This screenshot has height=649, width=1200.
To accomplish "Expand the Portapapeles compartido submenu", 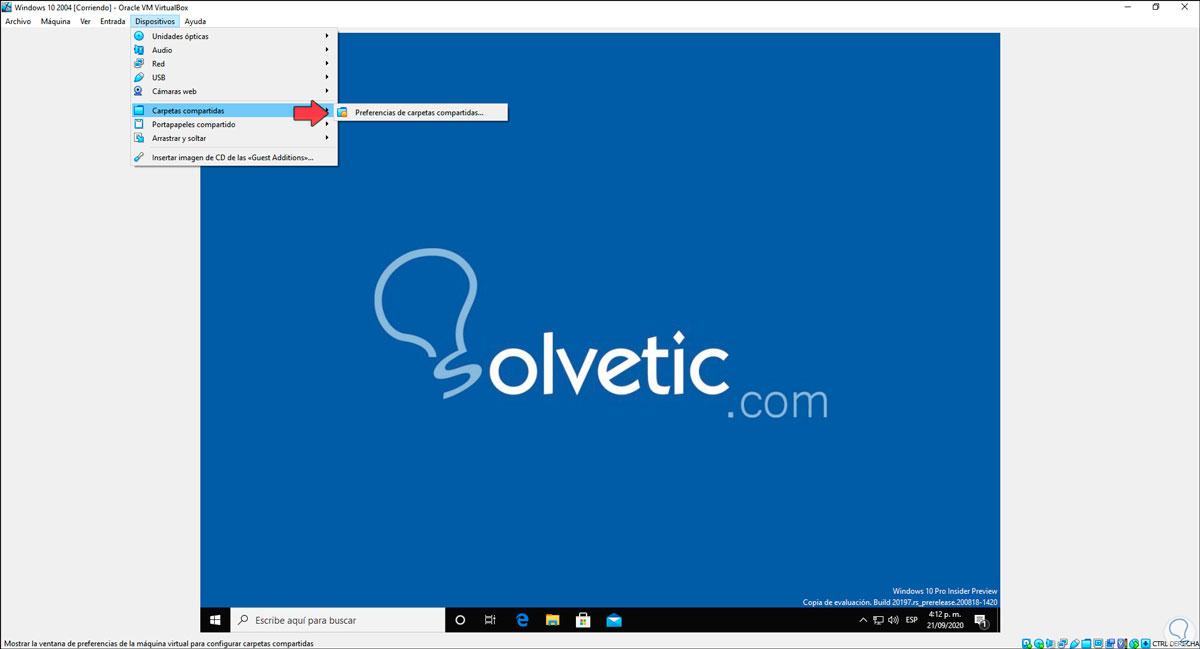I will coord(235,125).
